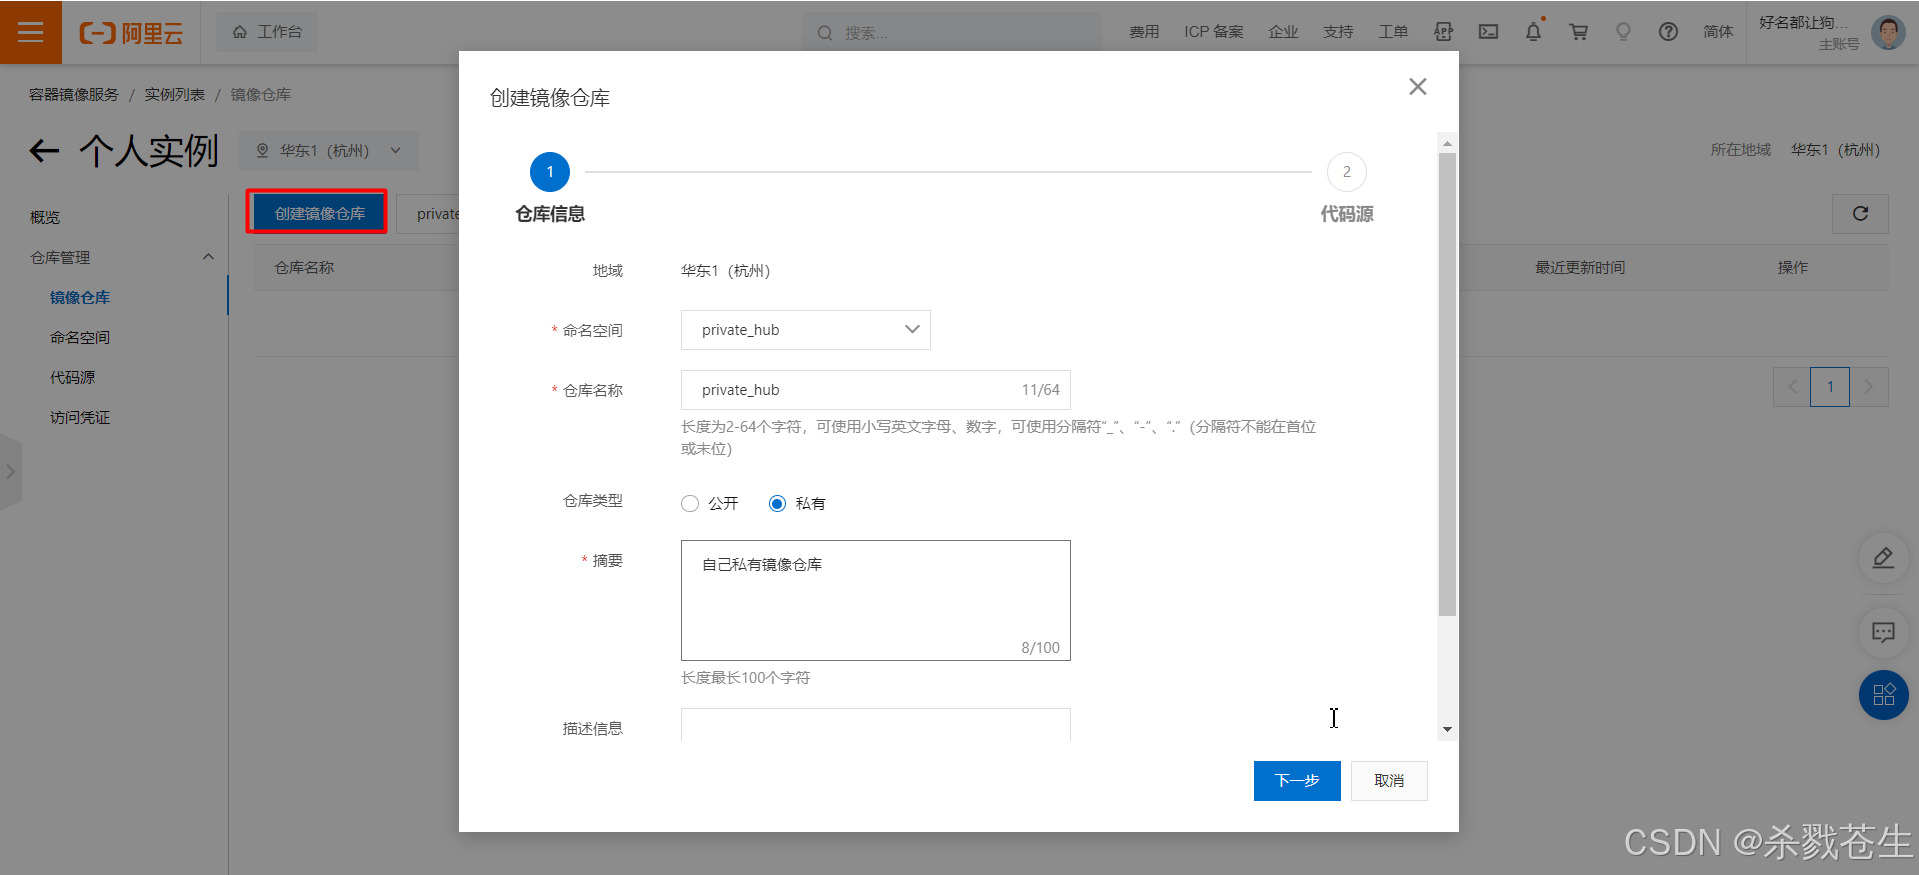1919x875 pixels.
Task: Click the back arrow beside 个人实例
Action: tap(44, 151)
